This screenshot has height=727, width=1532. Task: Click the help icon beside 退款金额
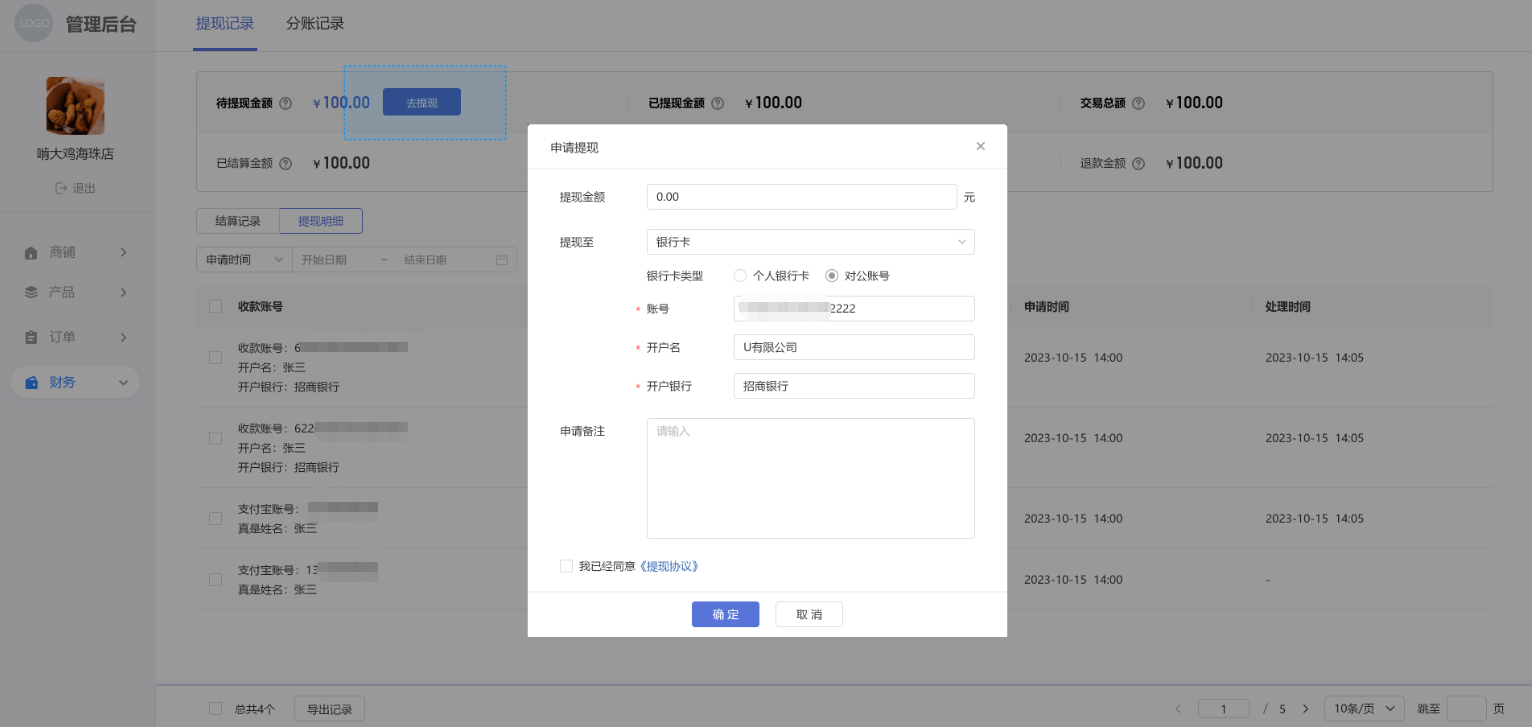[x=1139, y=163]
